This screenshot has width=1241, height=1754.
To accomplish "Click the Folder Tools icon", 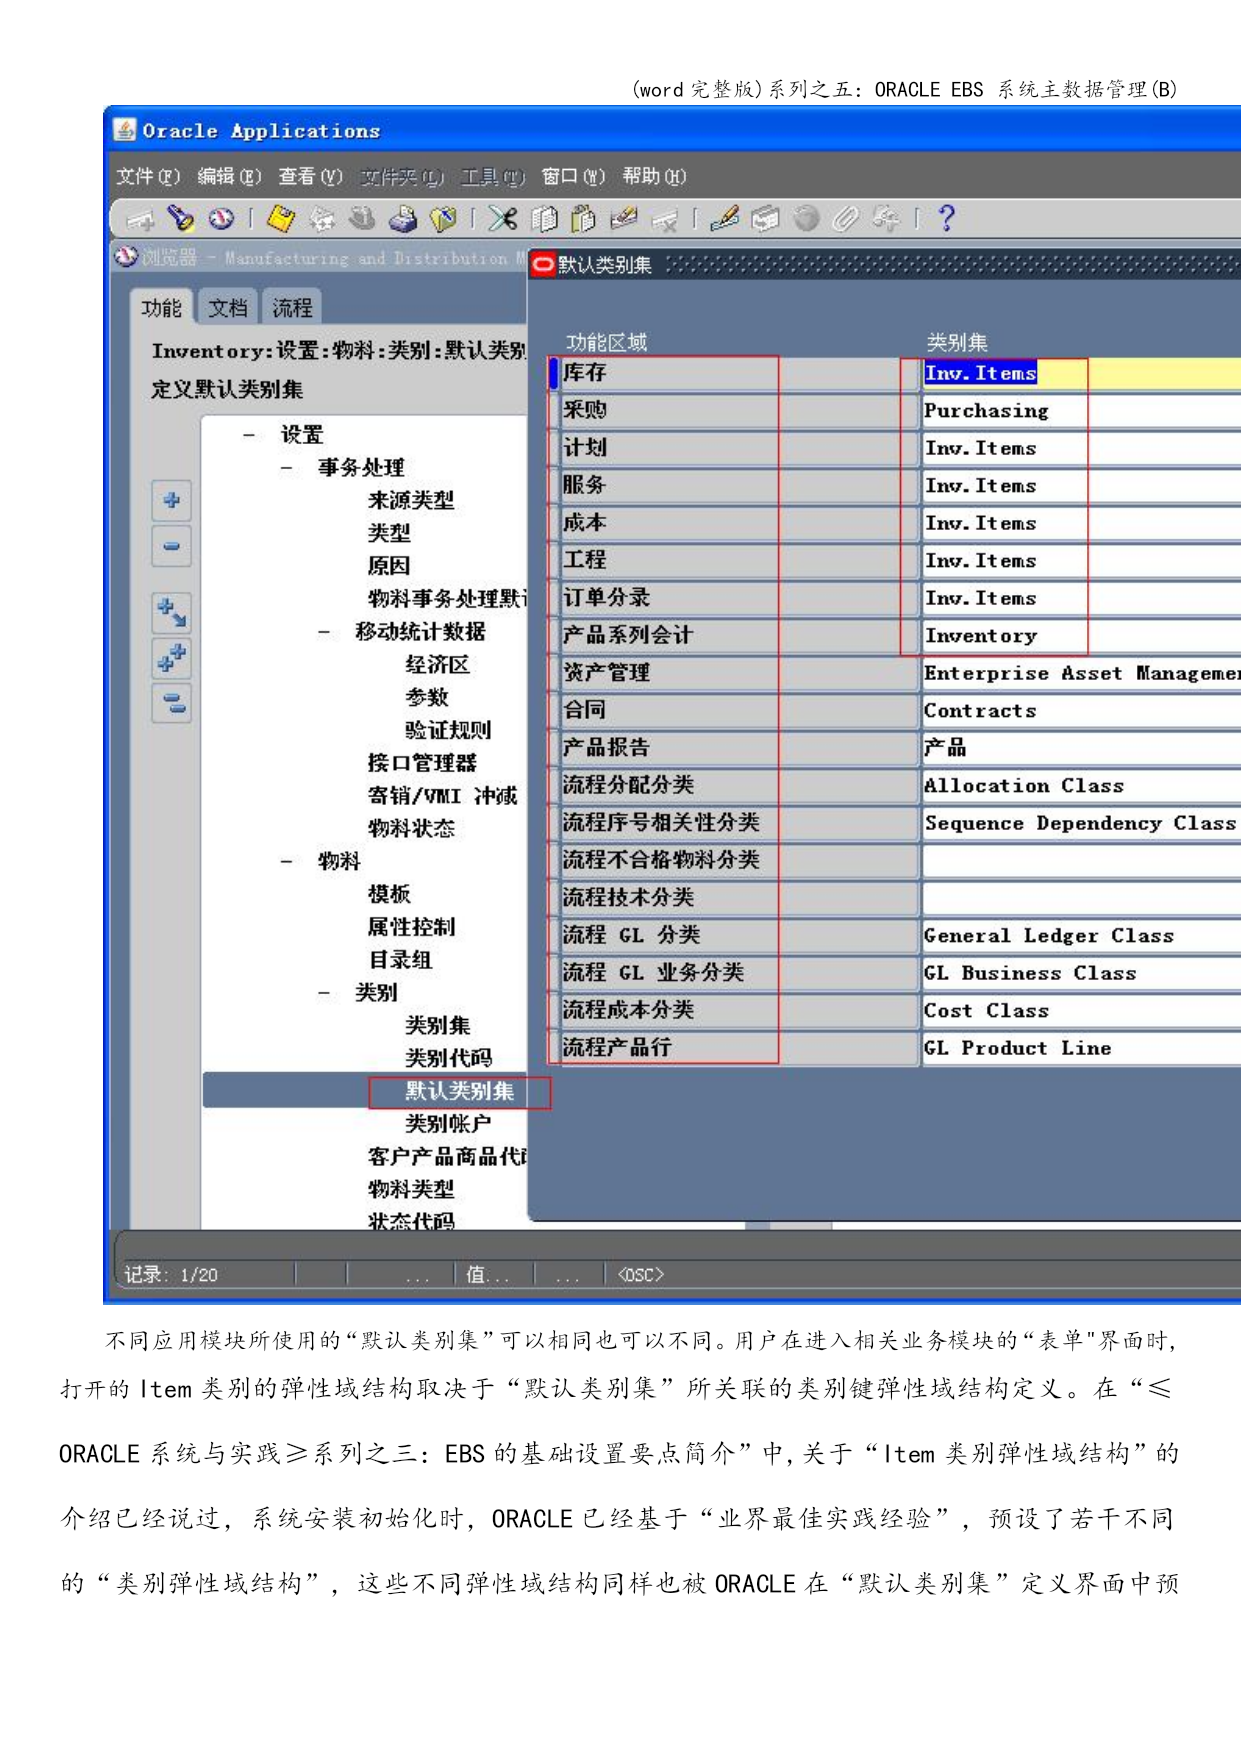I will pyautogui.click(x=886, y=218).
